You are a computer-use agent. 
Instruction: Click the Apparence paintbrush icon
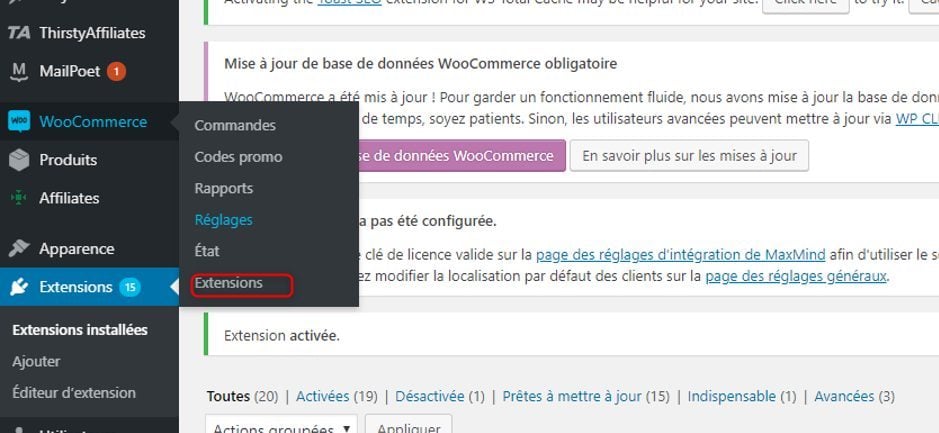click(x=19, y=249)
